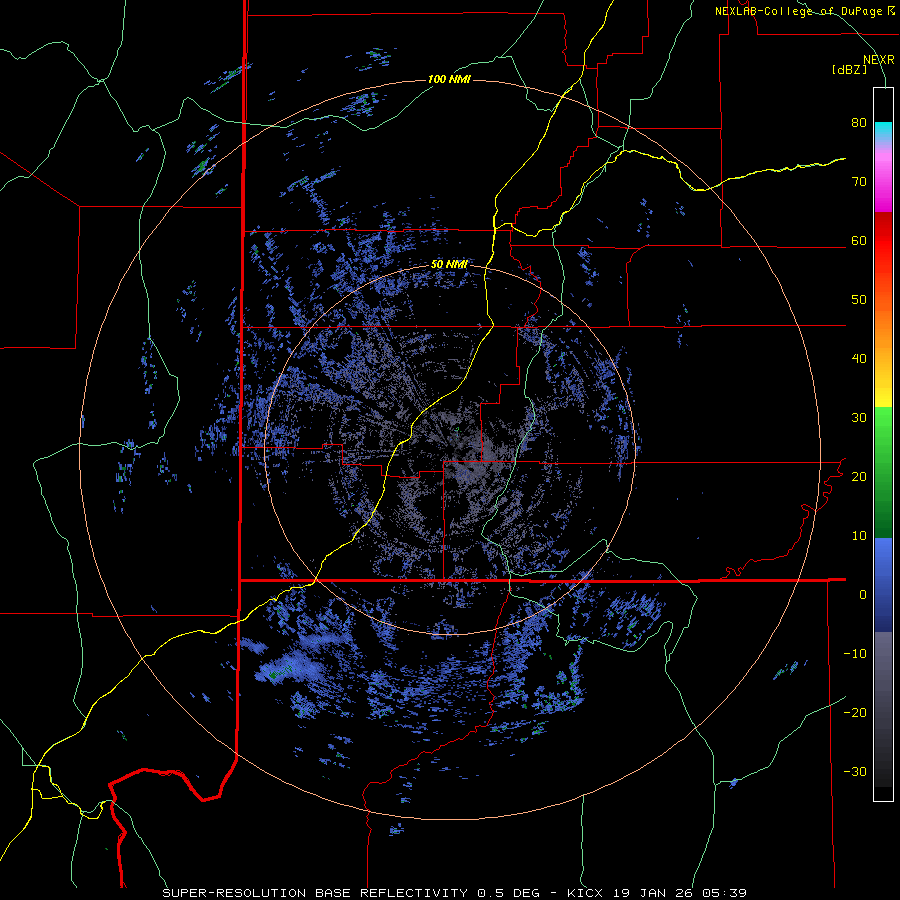Click the 100 NMI range ring label
The width and height of the screenshot is (900, 900).
[x=449, y=79]
